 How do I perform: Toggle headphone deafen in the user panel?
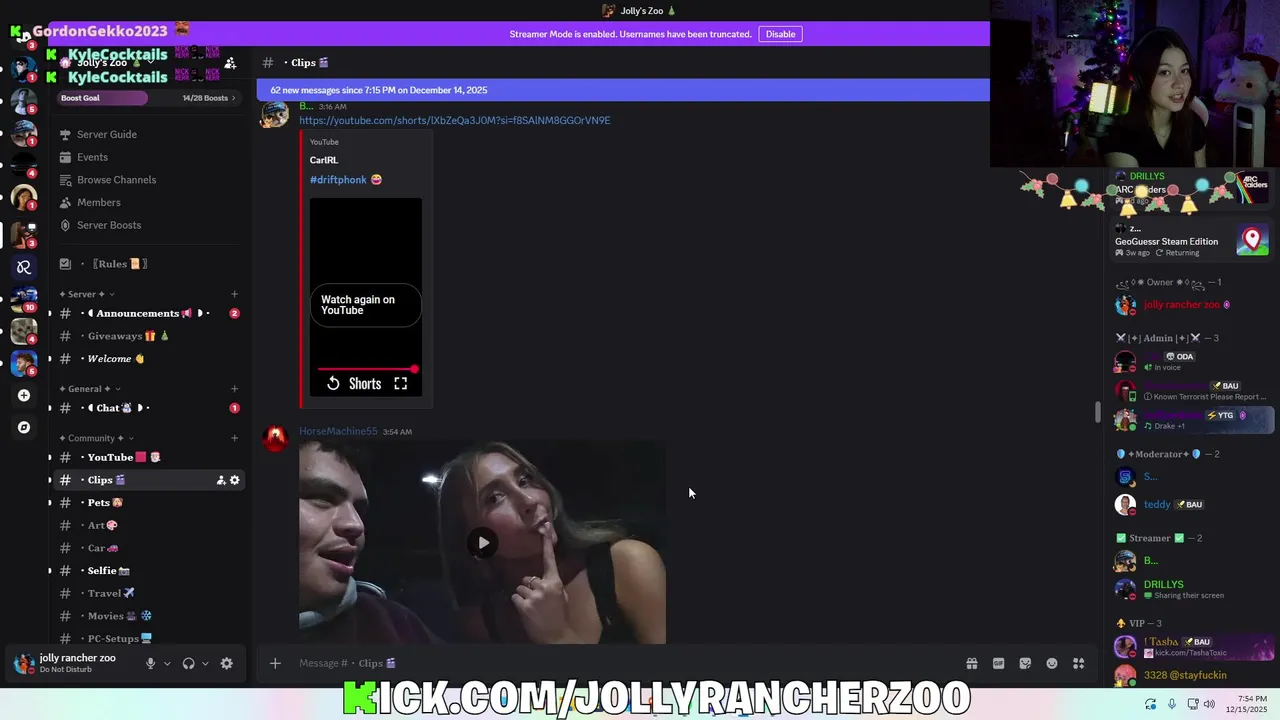tap(188, 663)
